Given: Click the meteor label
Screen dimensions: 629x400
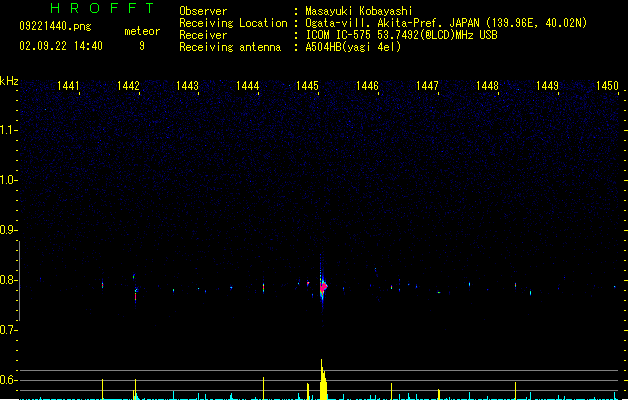Looking at the screenshot, I should point(142,31).
